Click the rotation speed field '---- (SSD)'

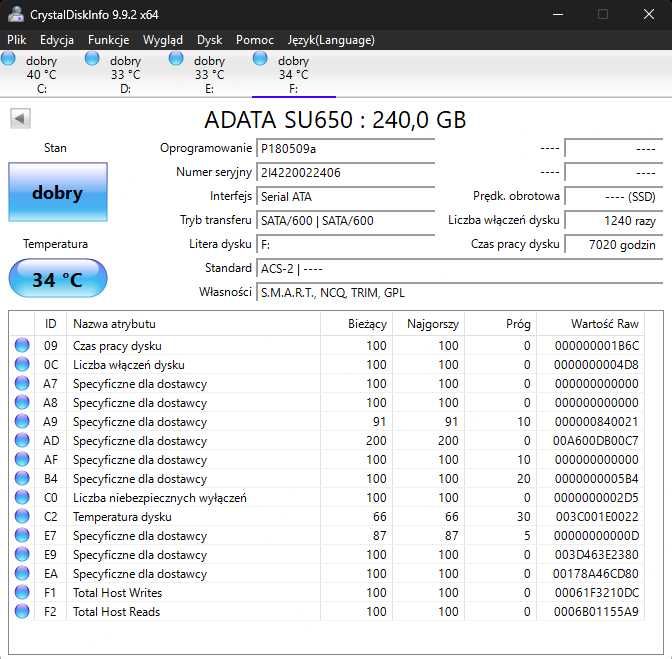pos(614,197)
